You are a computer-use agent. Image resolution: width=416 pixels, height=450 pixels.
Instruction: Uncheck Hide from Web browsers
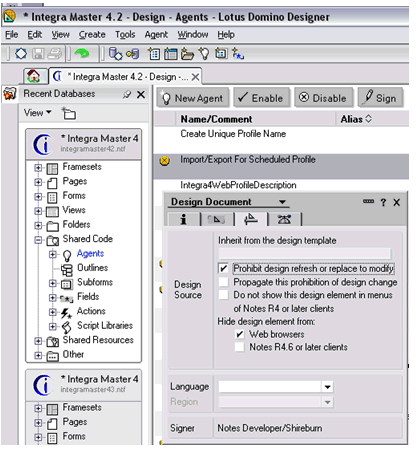point(239,334)
